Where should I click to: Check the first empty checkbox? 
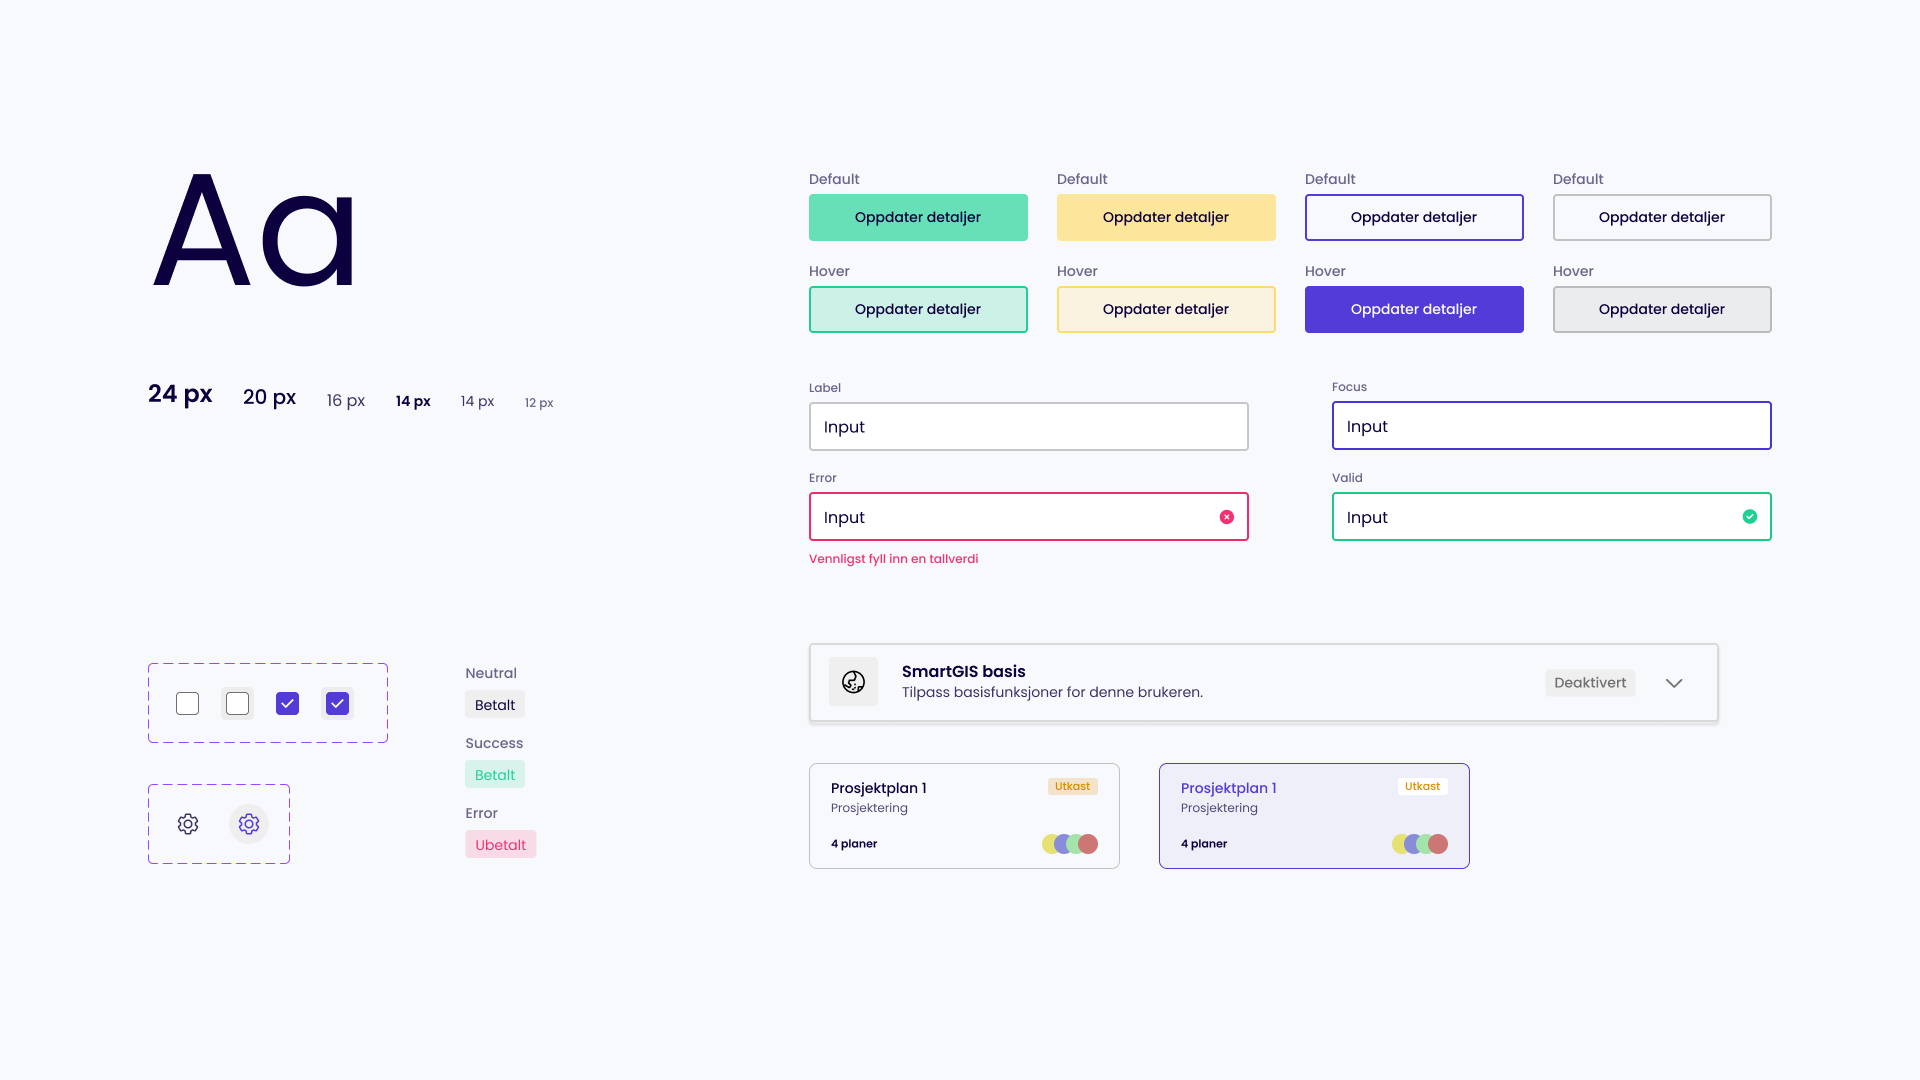pos(187,704)
